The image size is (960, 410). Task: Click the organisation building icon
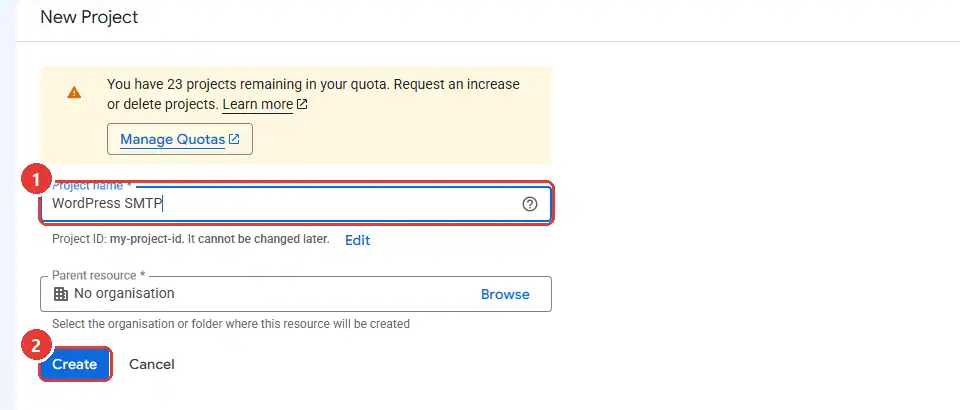coord(61,294)
